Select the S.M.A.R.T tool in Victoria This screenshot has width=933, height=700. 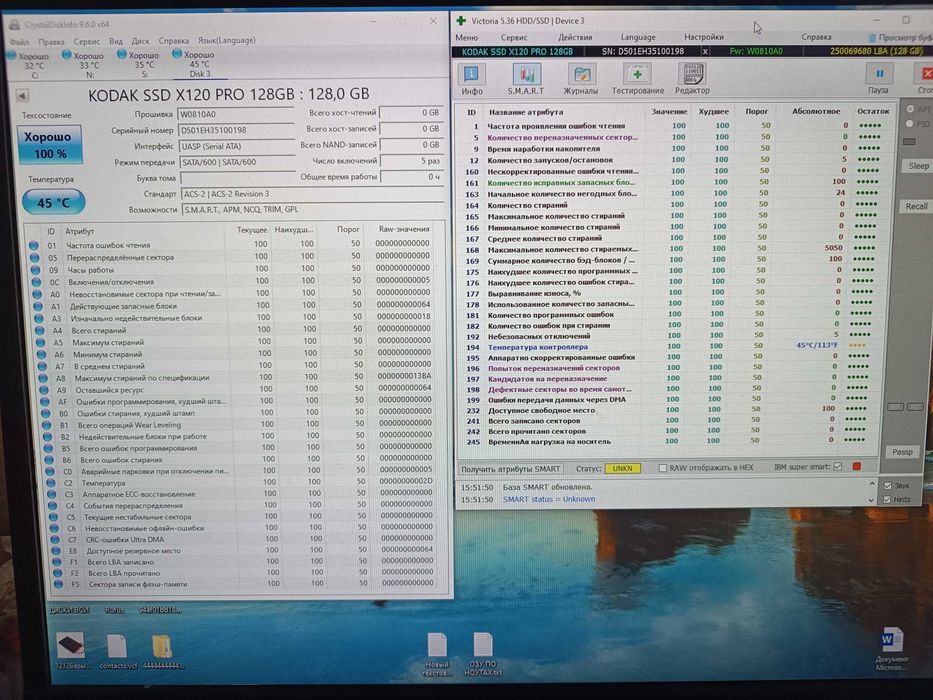tap(526, 80)
